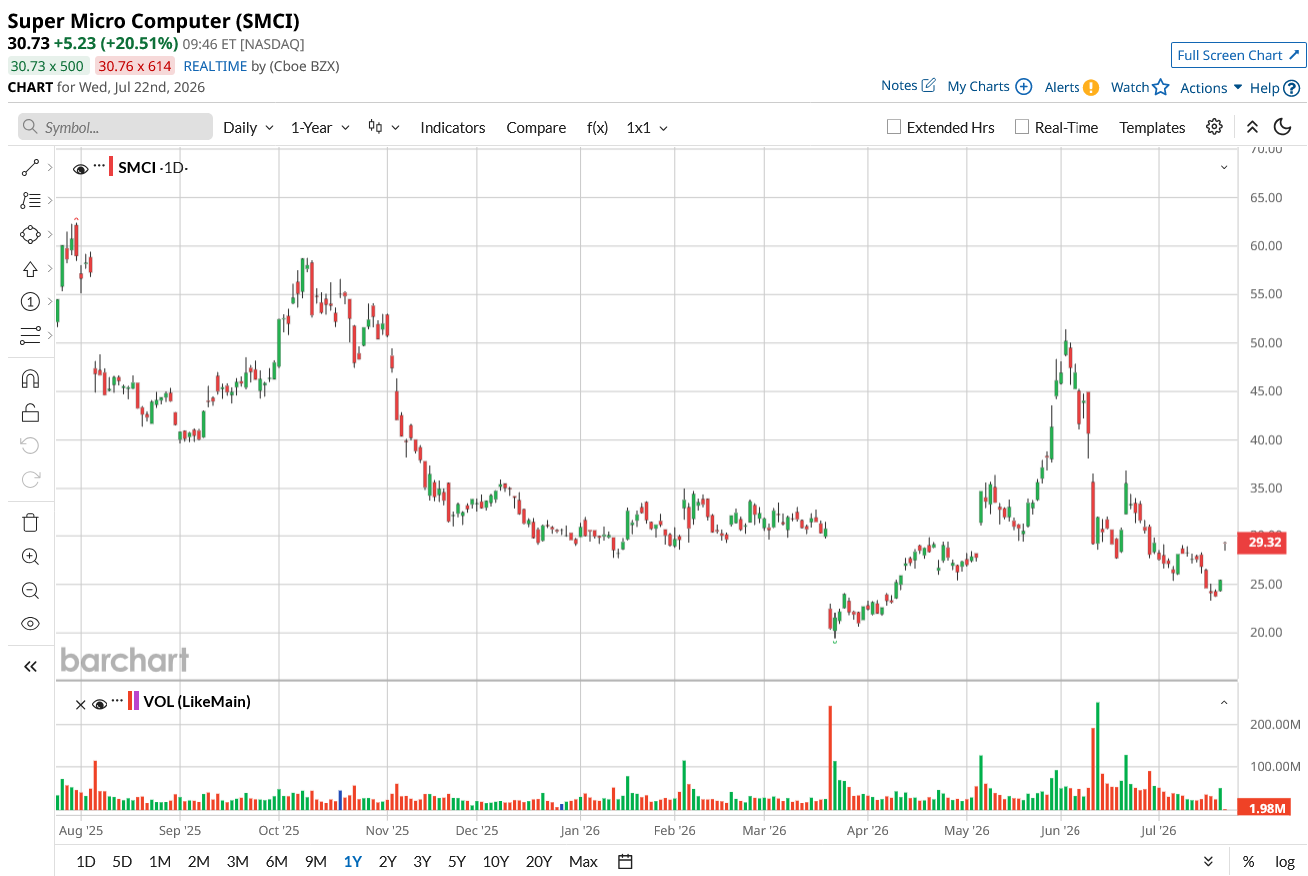Open the double-chevron menu in bottom bar

pos(1209,861)
